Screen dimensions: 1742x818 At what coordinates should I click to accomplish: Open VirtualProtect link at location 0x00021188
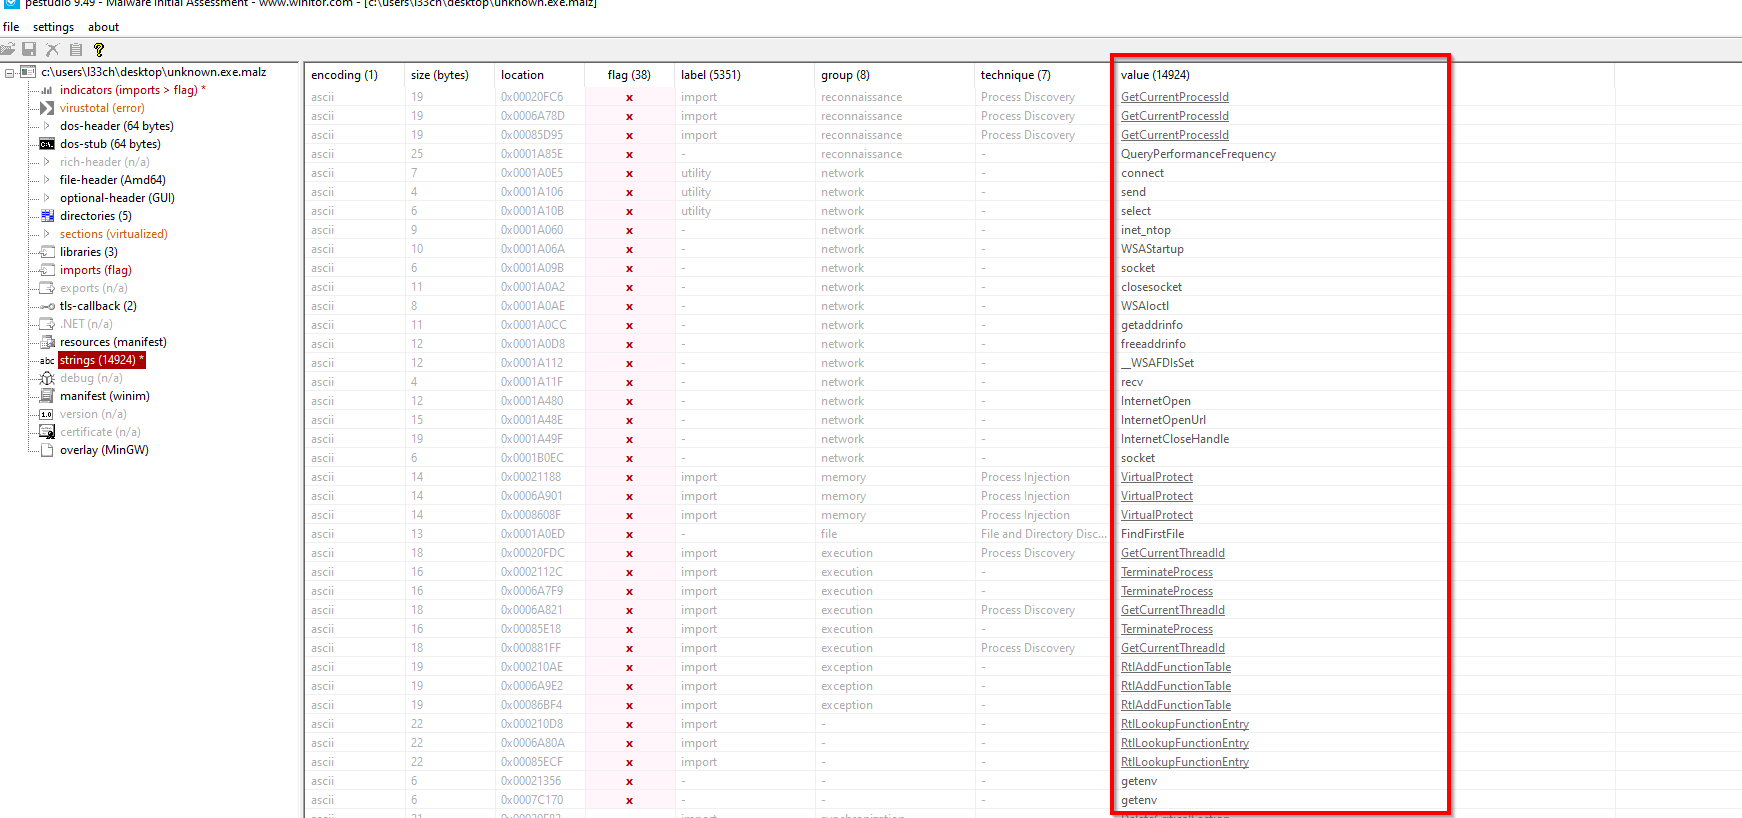(x=1156, y=477)
